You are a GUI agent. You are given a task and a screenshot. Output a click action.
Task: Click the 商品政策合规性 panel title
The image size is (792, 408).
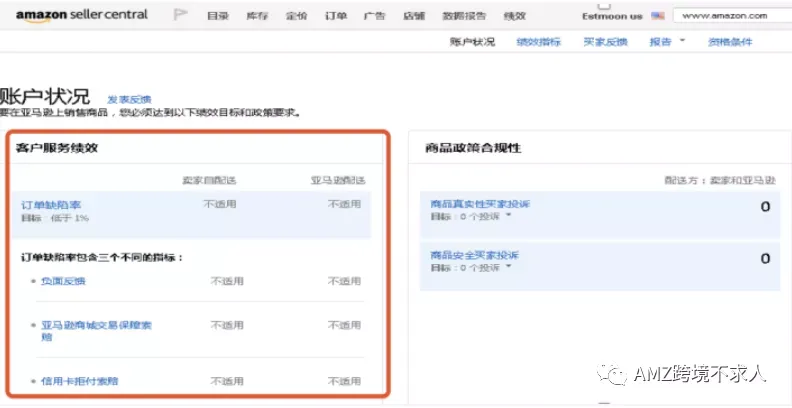click(473, 148)
